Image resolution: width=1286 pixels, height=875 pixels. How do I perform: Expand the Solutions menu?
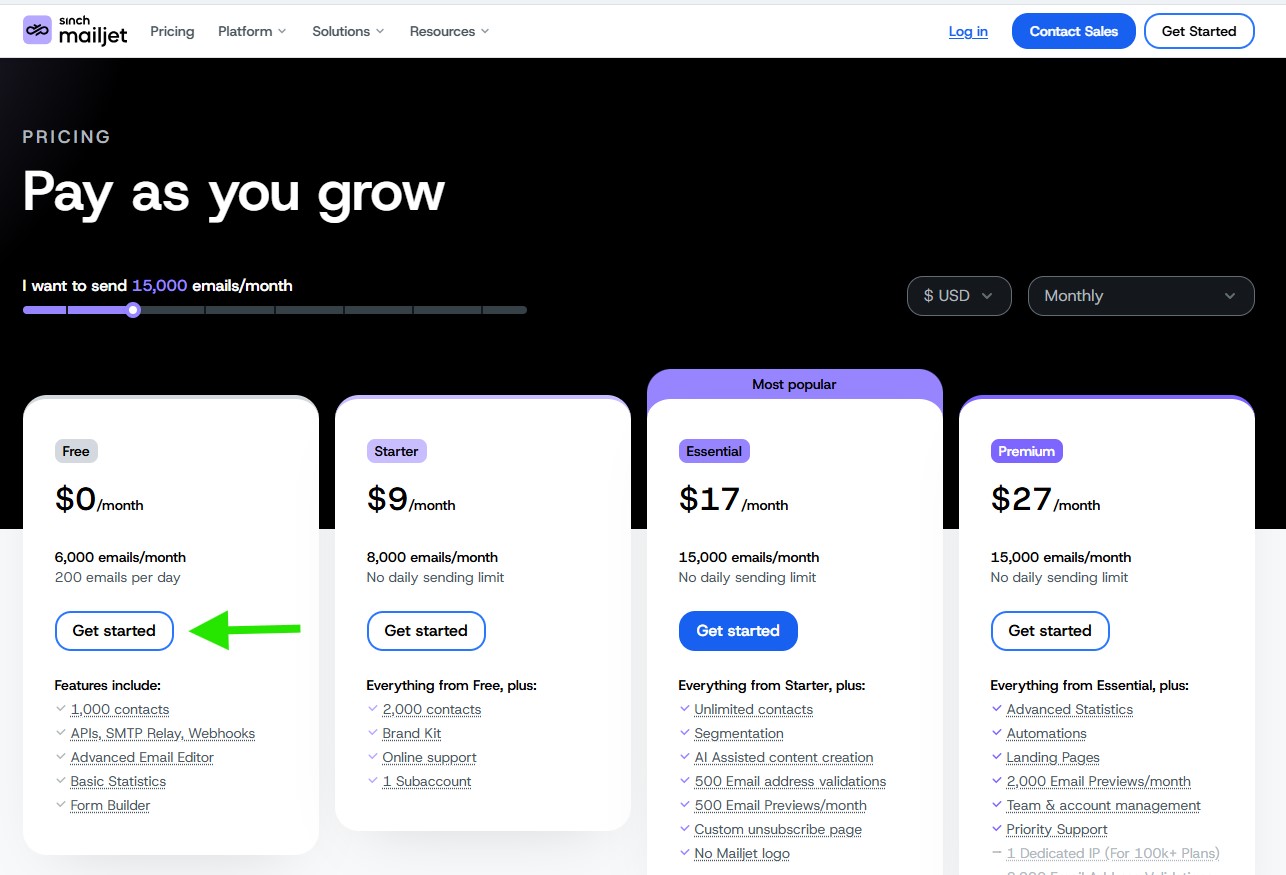[348, 31]
